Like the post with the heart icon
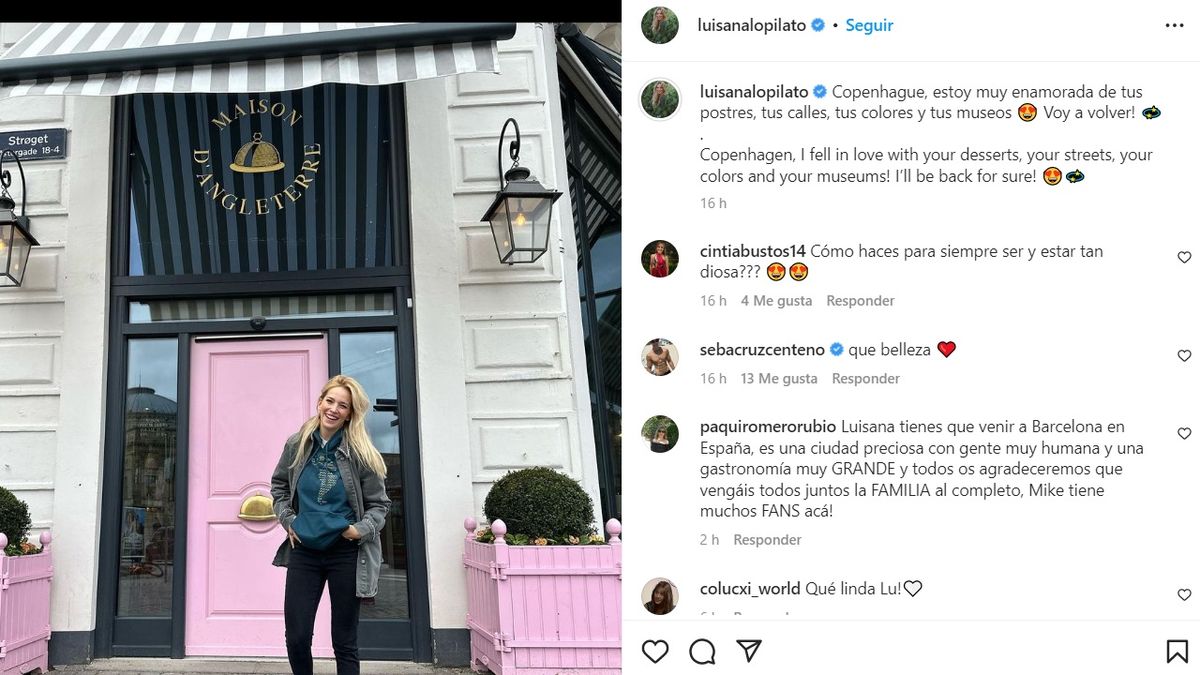This screenshot has width=1200, height=675. 655,652
